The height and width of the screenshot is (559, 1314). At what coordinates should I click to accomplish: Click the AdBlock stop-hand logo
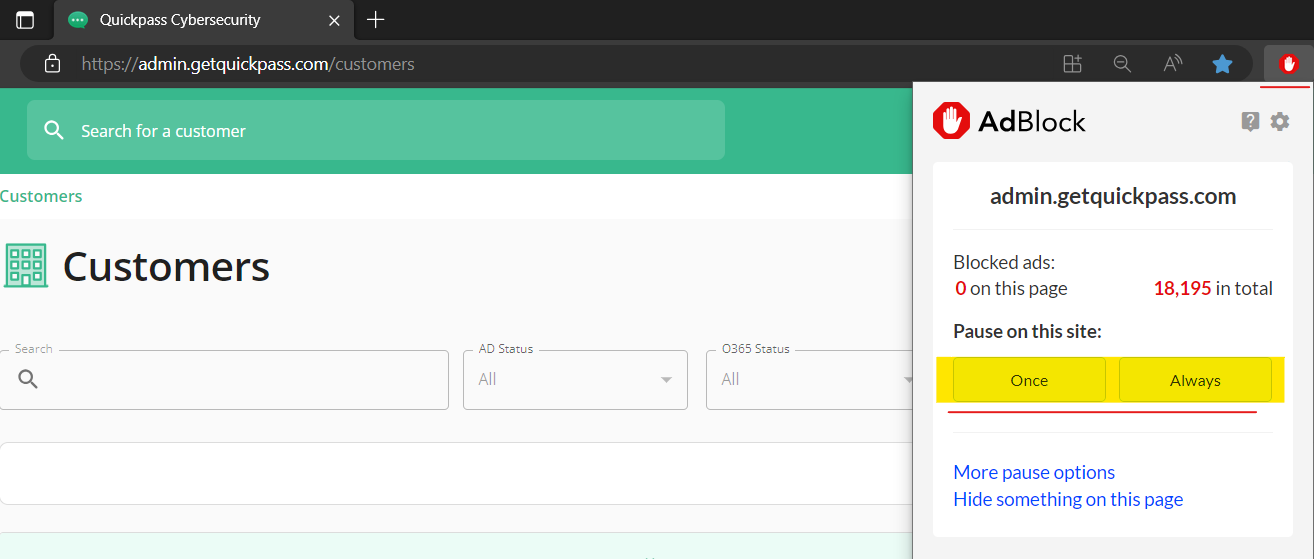[951, 121]
